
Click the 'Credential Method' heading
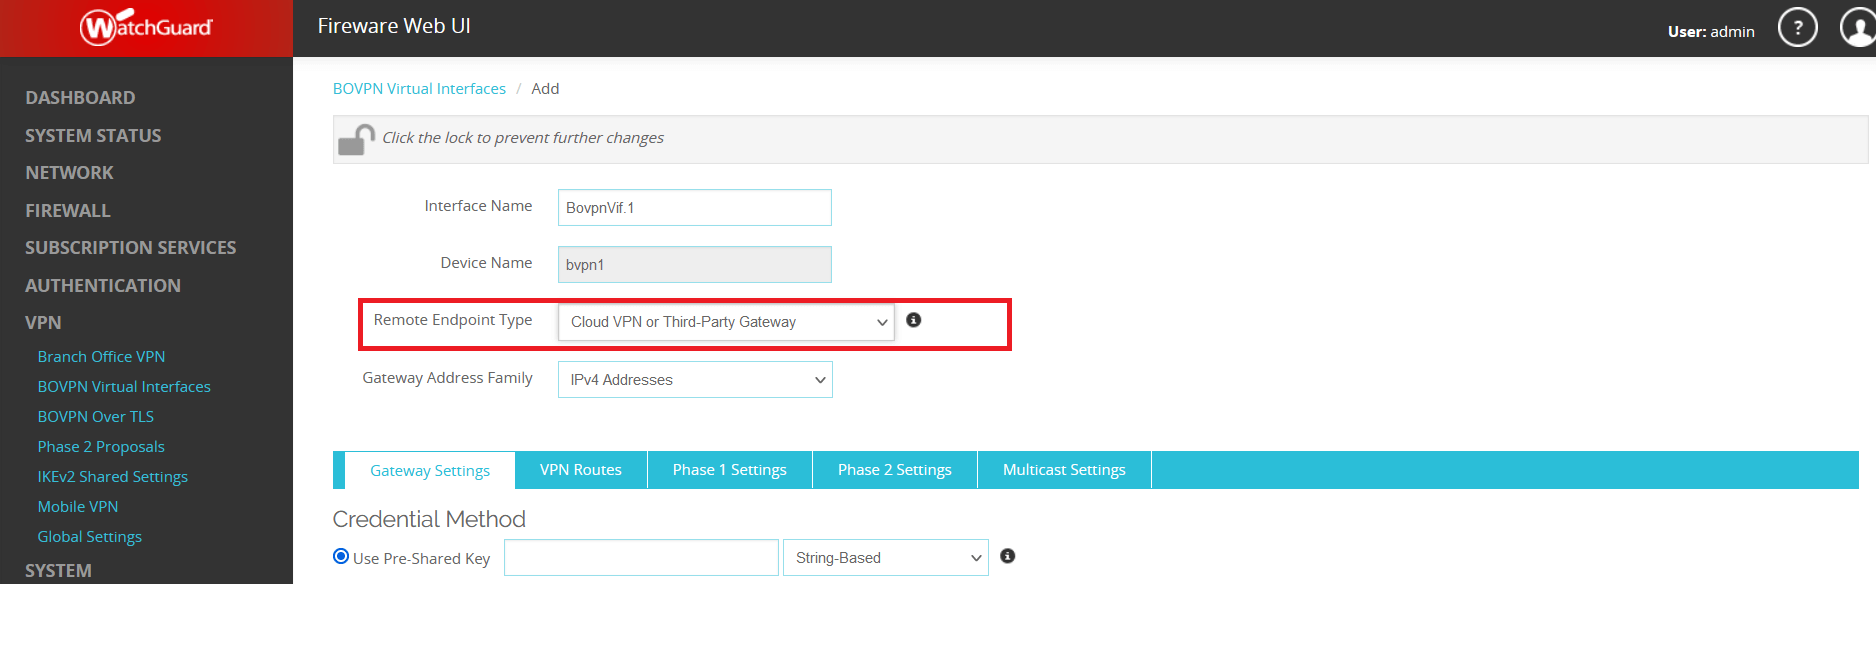click(429, 520)
